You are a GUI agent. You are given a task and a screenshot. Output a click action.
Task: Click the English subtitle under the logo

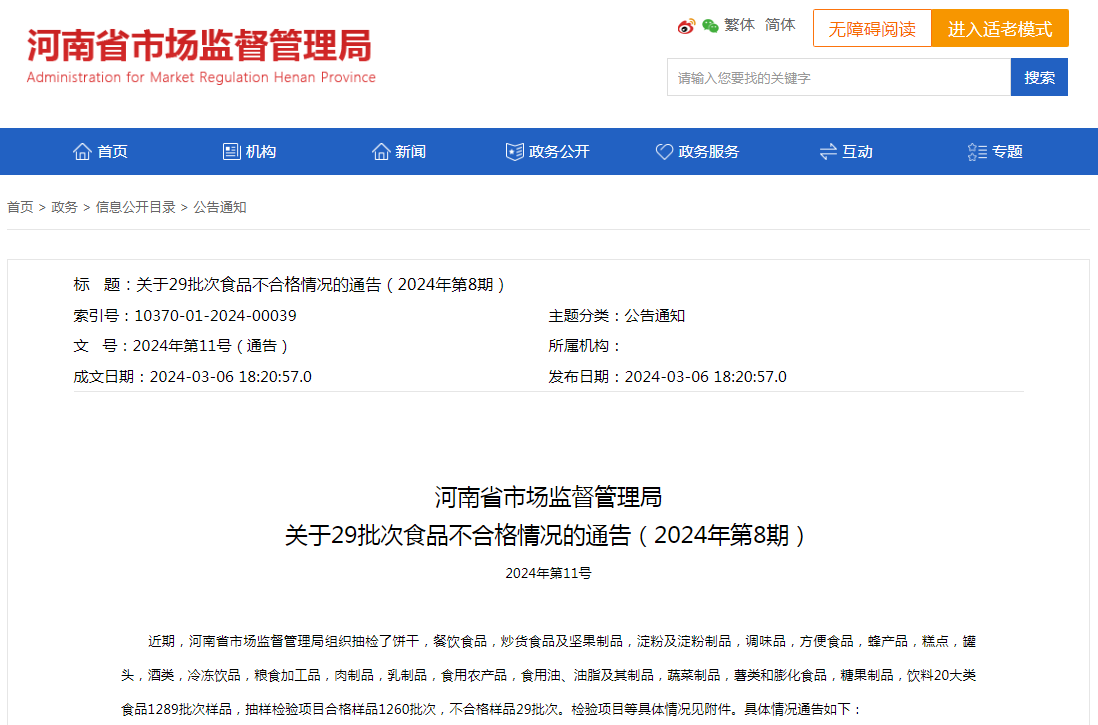coord(201,77)
